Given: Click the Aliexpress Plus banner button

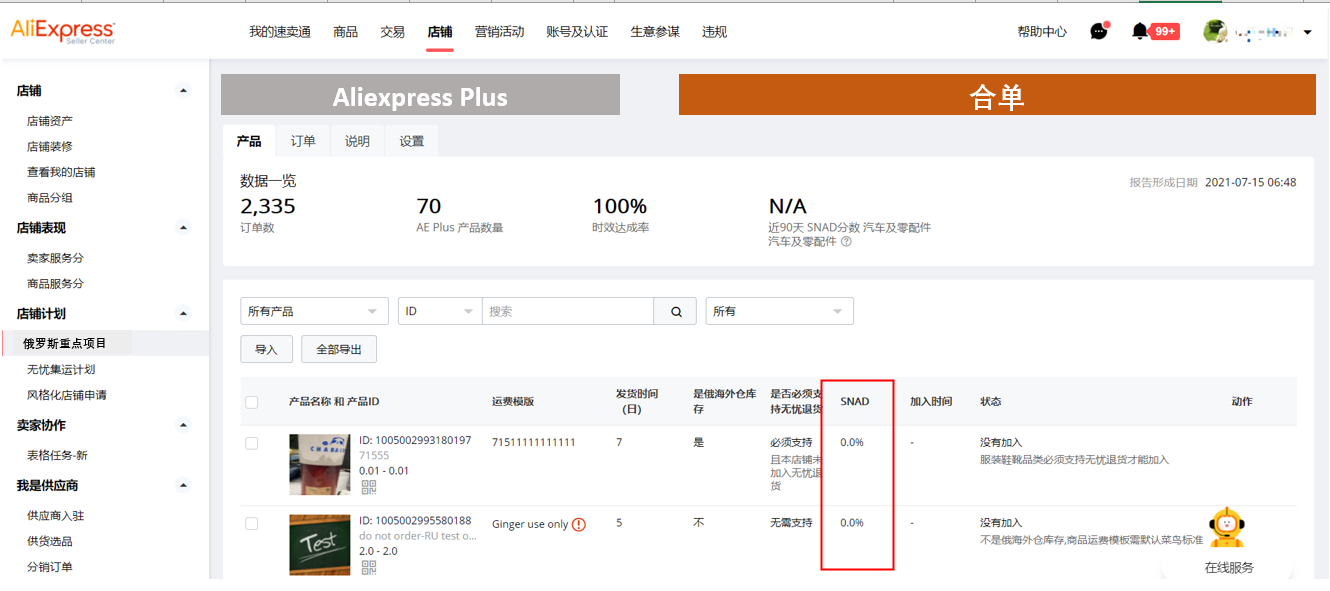Looking at the screenshot, I should 420,95.
